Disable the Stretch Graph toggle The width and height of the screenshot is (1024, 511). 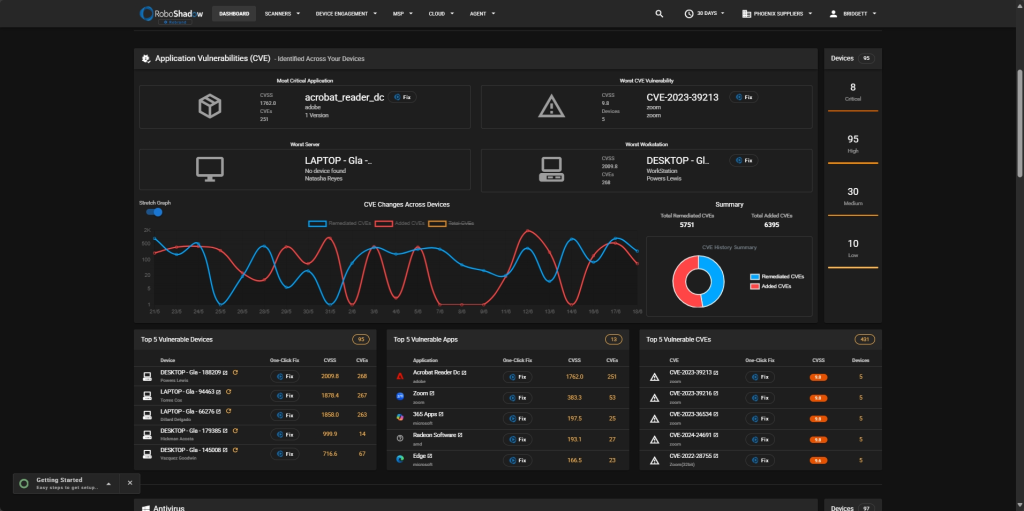(x=154, y=212)
